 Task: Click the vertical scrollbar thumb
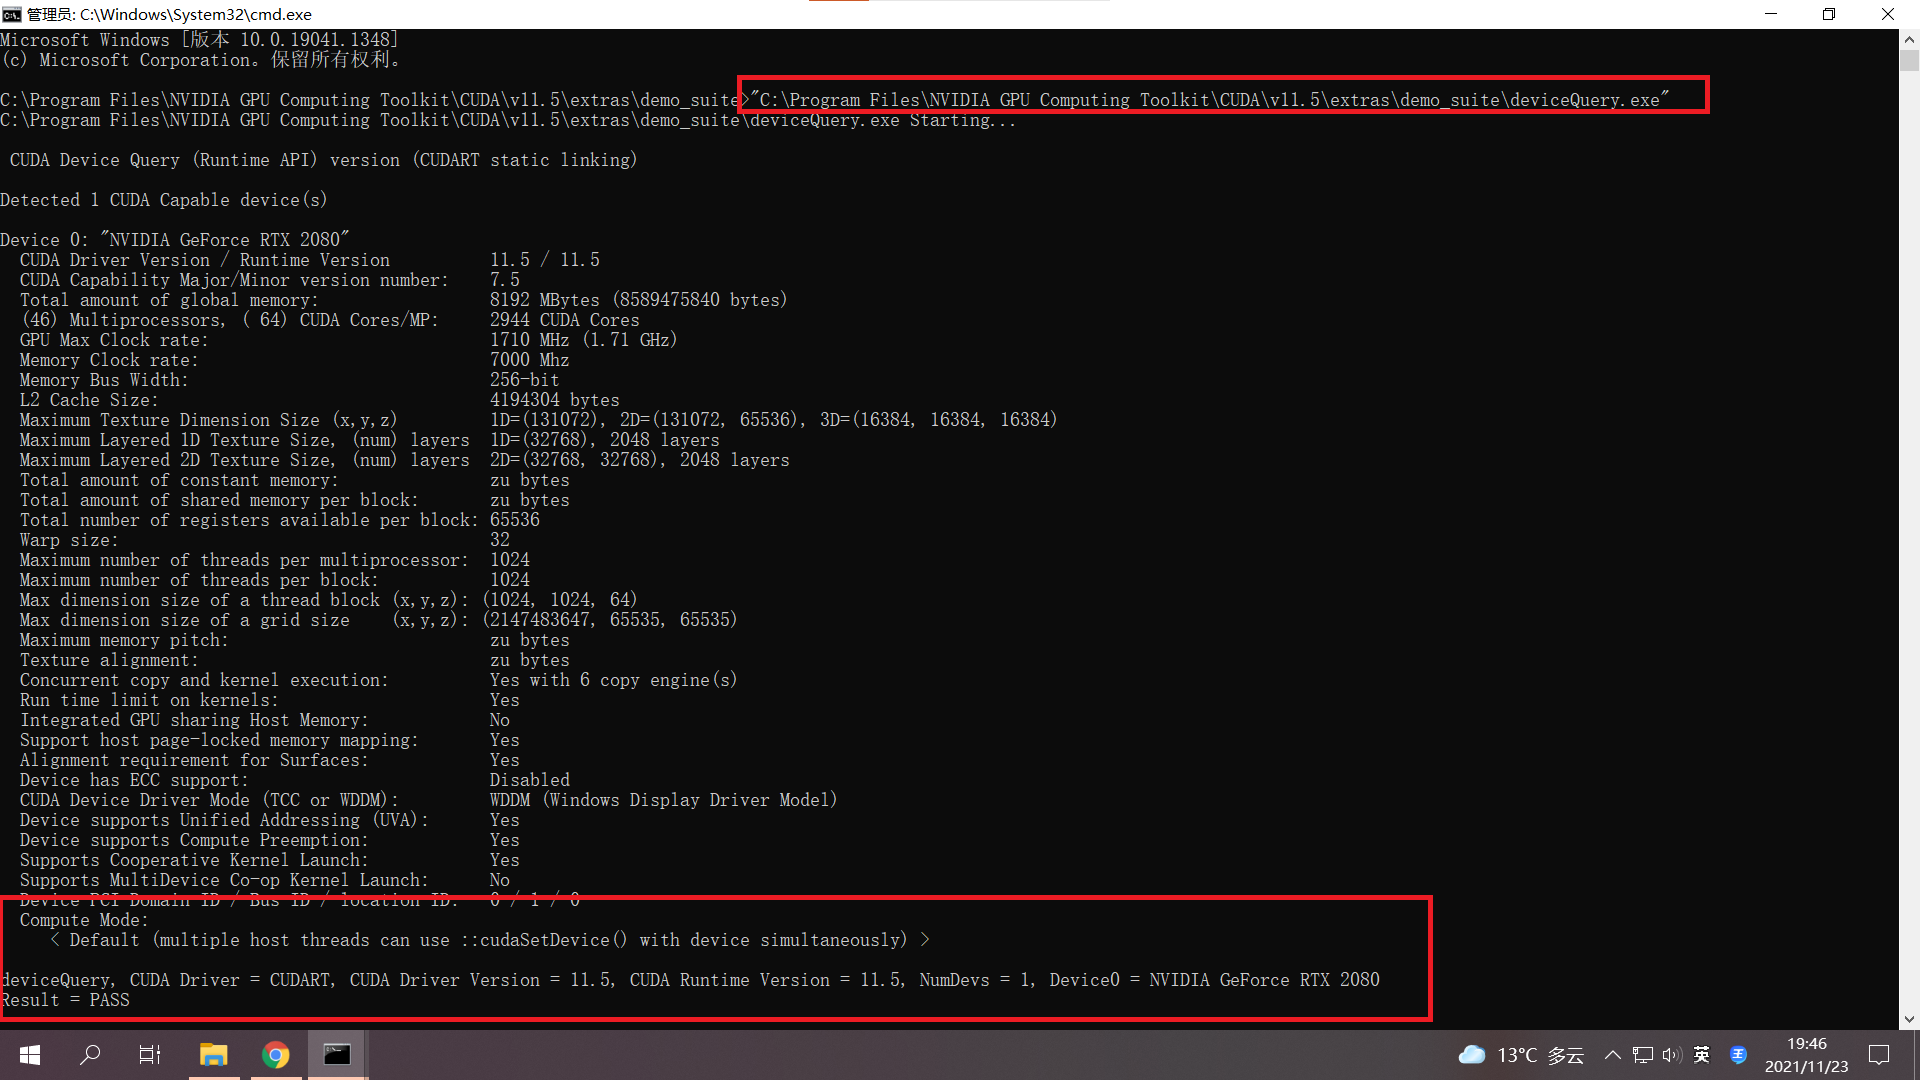tap(1909, 61)
